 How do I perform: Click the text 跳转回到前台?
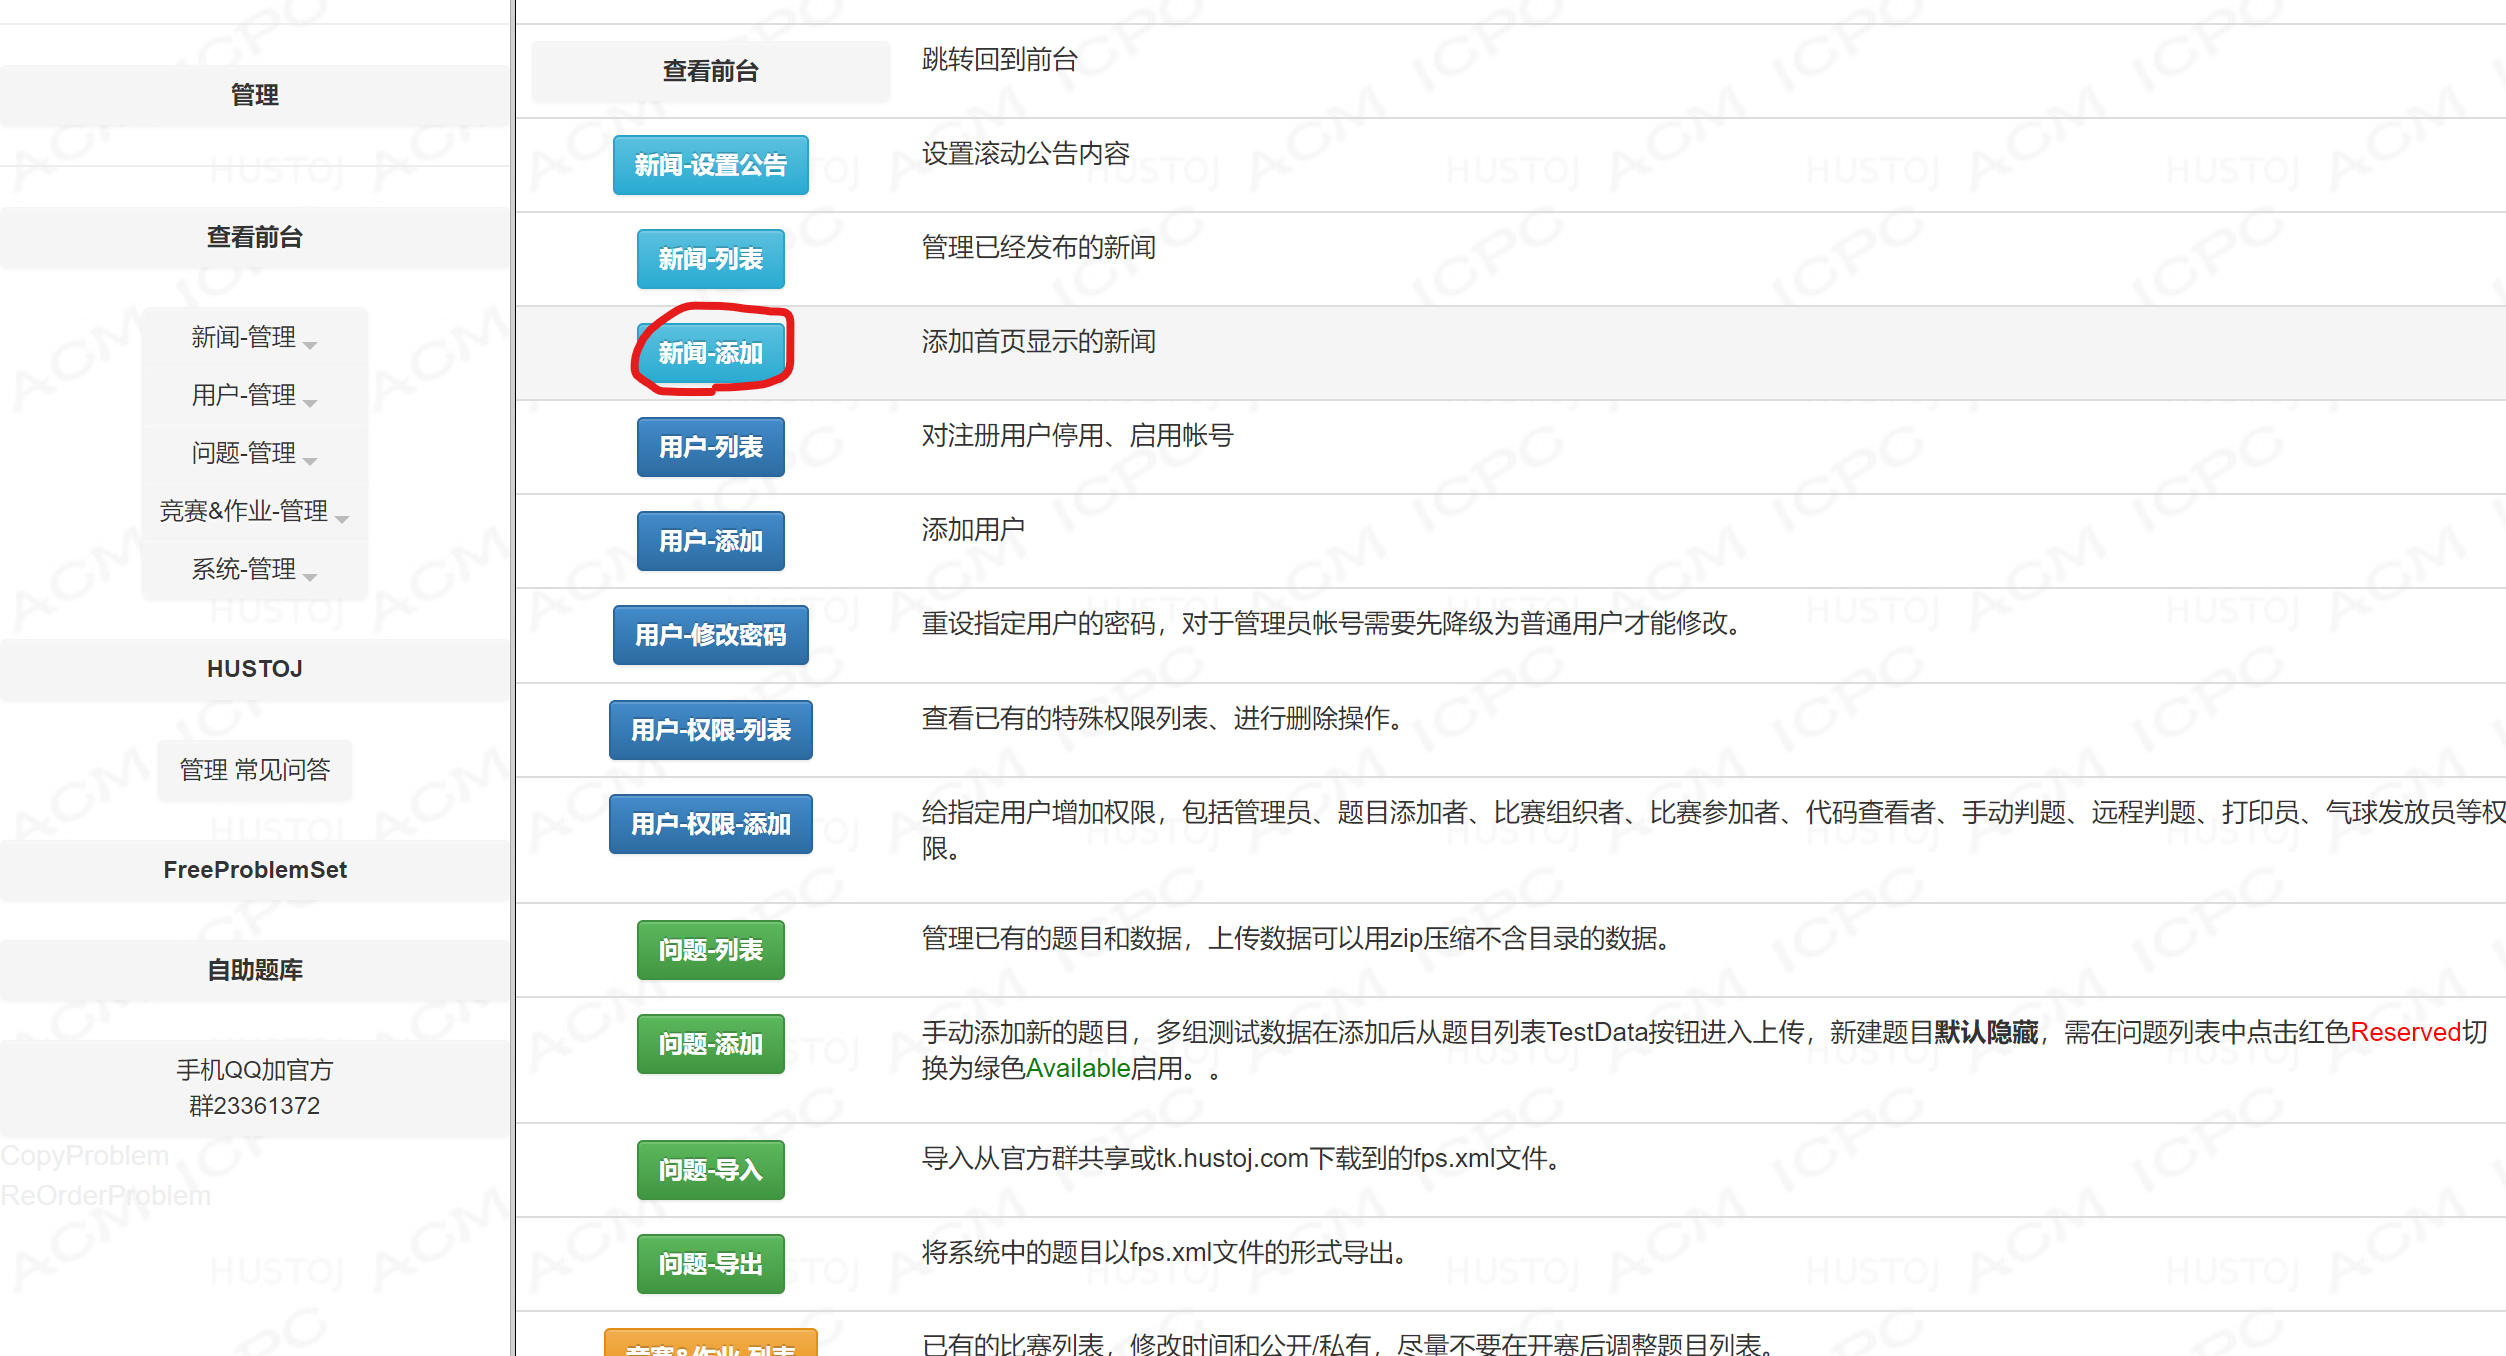(999, 60)
